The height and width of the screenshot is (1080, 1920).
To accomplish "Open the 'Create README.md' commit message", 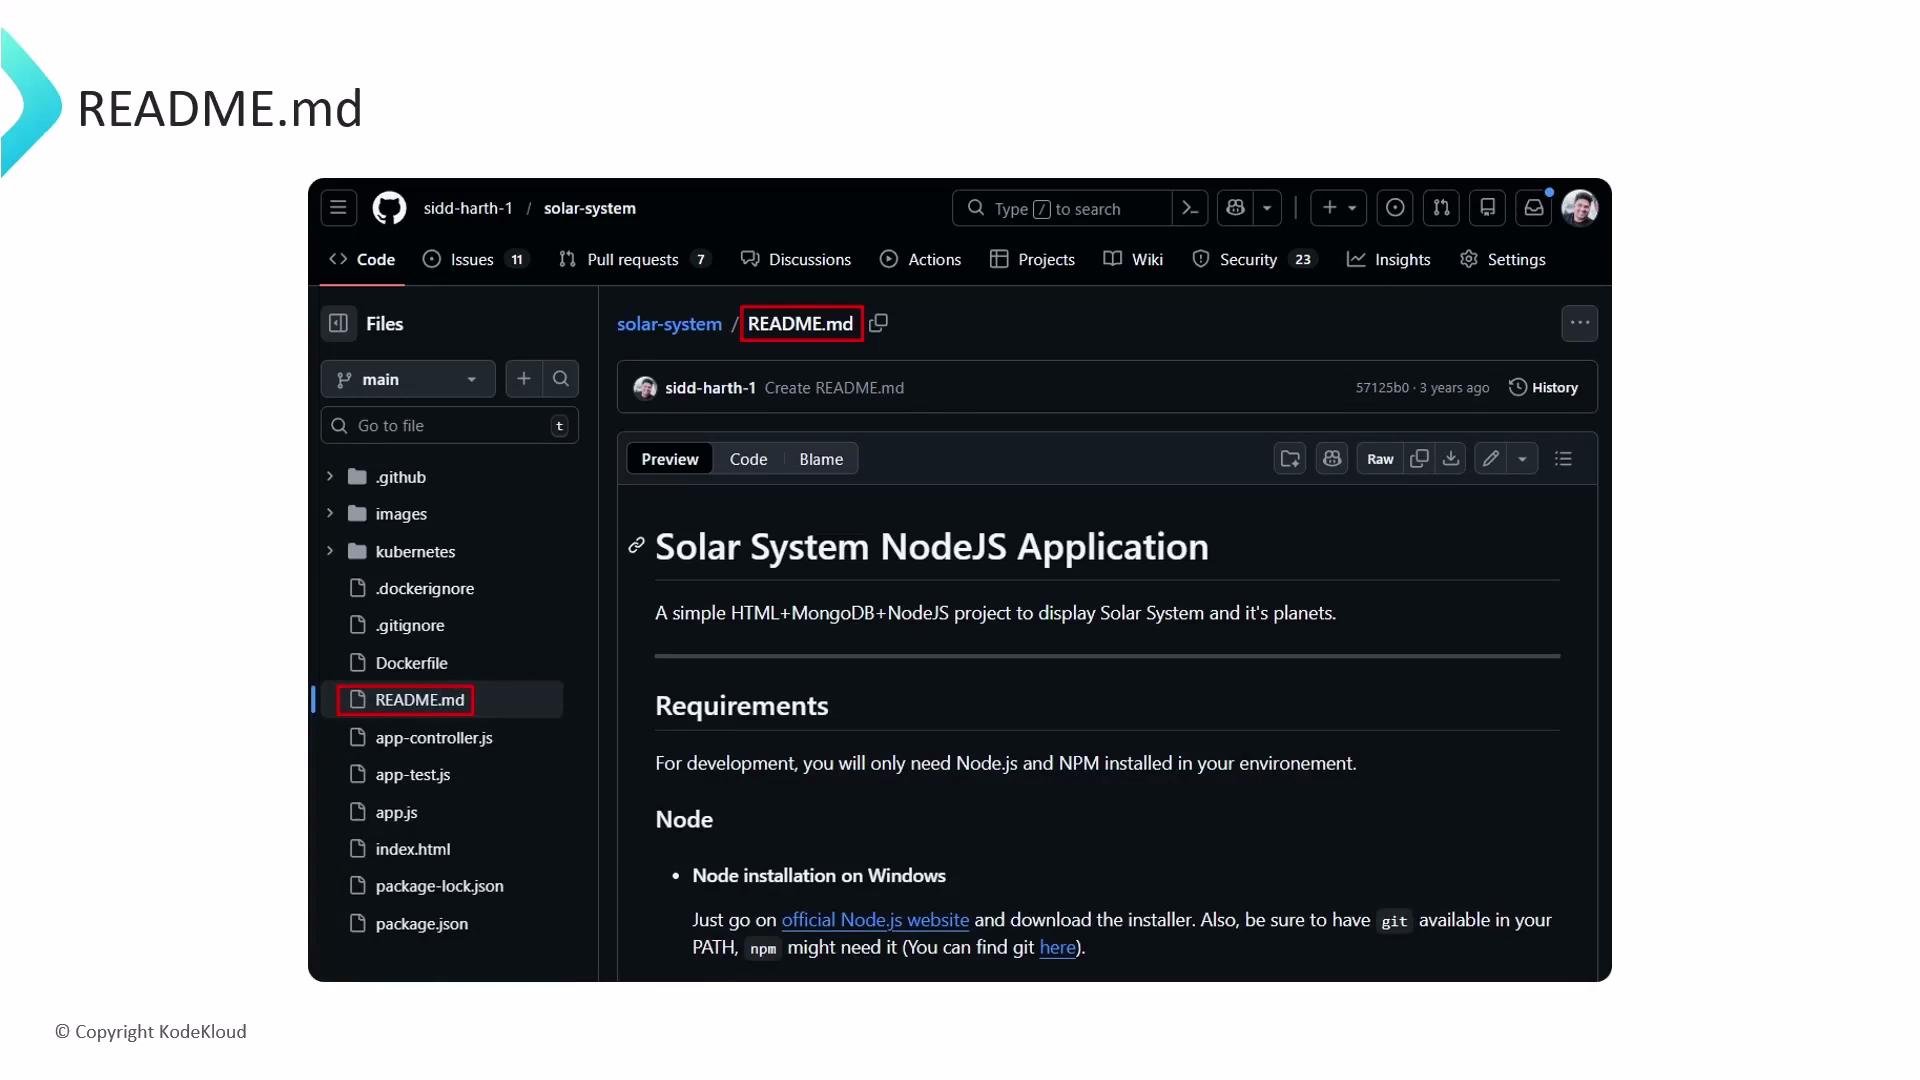I will coord(834,388).
